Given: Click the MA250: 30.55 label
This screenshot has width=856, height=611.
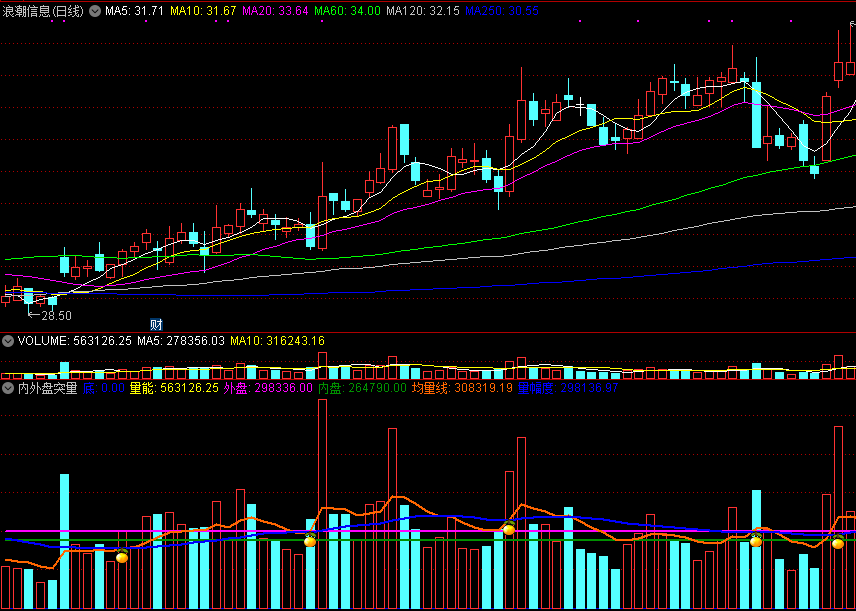Looking at the screenshot, I should [503, 11].
